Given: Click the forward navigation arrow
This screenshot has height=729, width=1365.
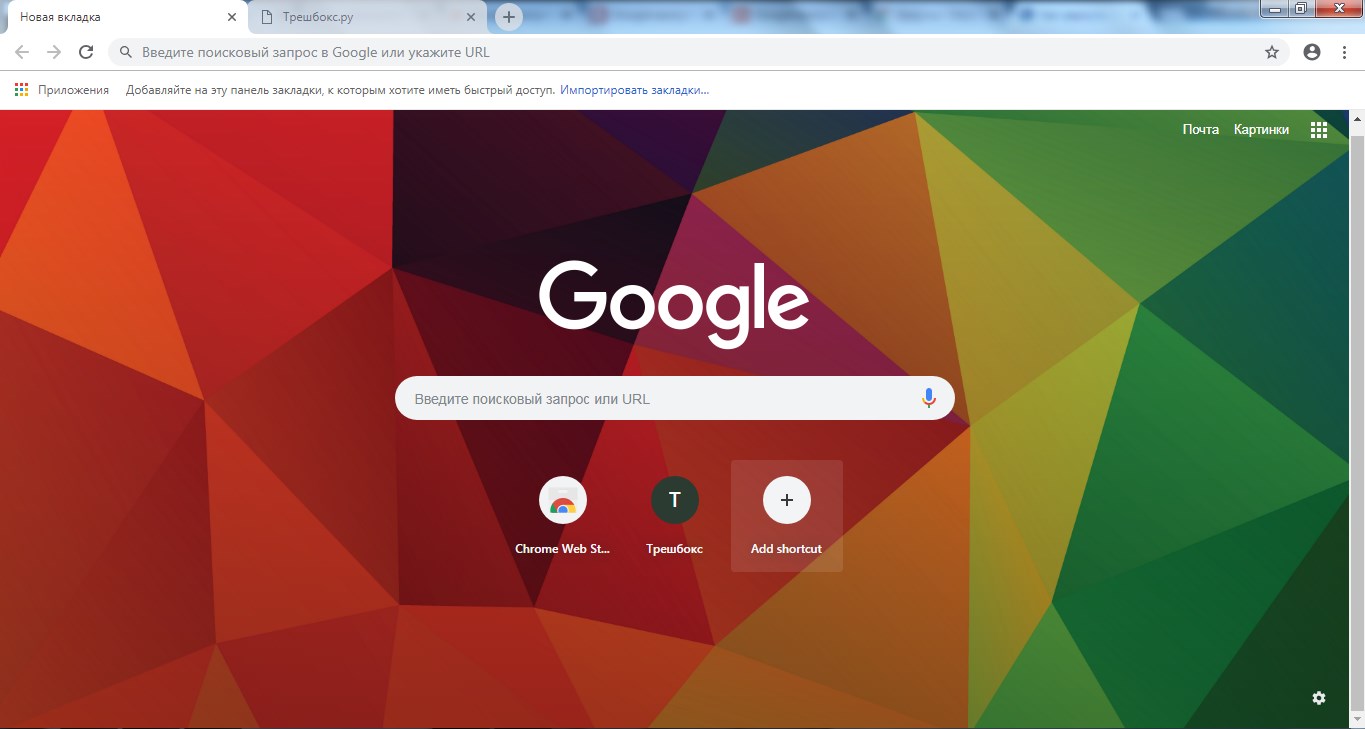Looking at the screenshot, I should pyautogui.click(x=54, y=52).
